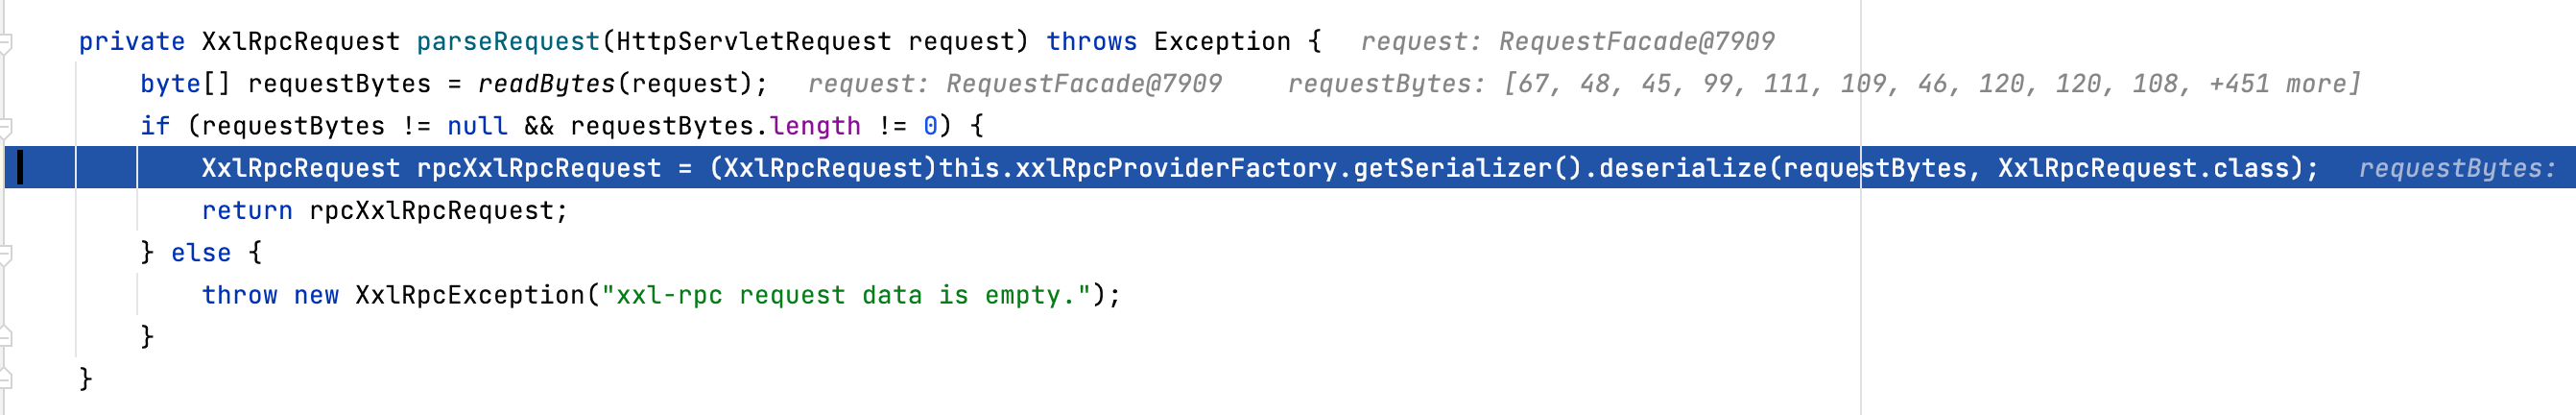Click the "+451 more" array expansion hint

2278,84
